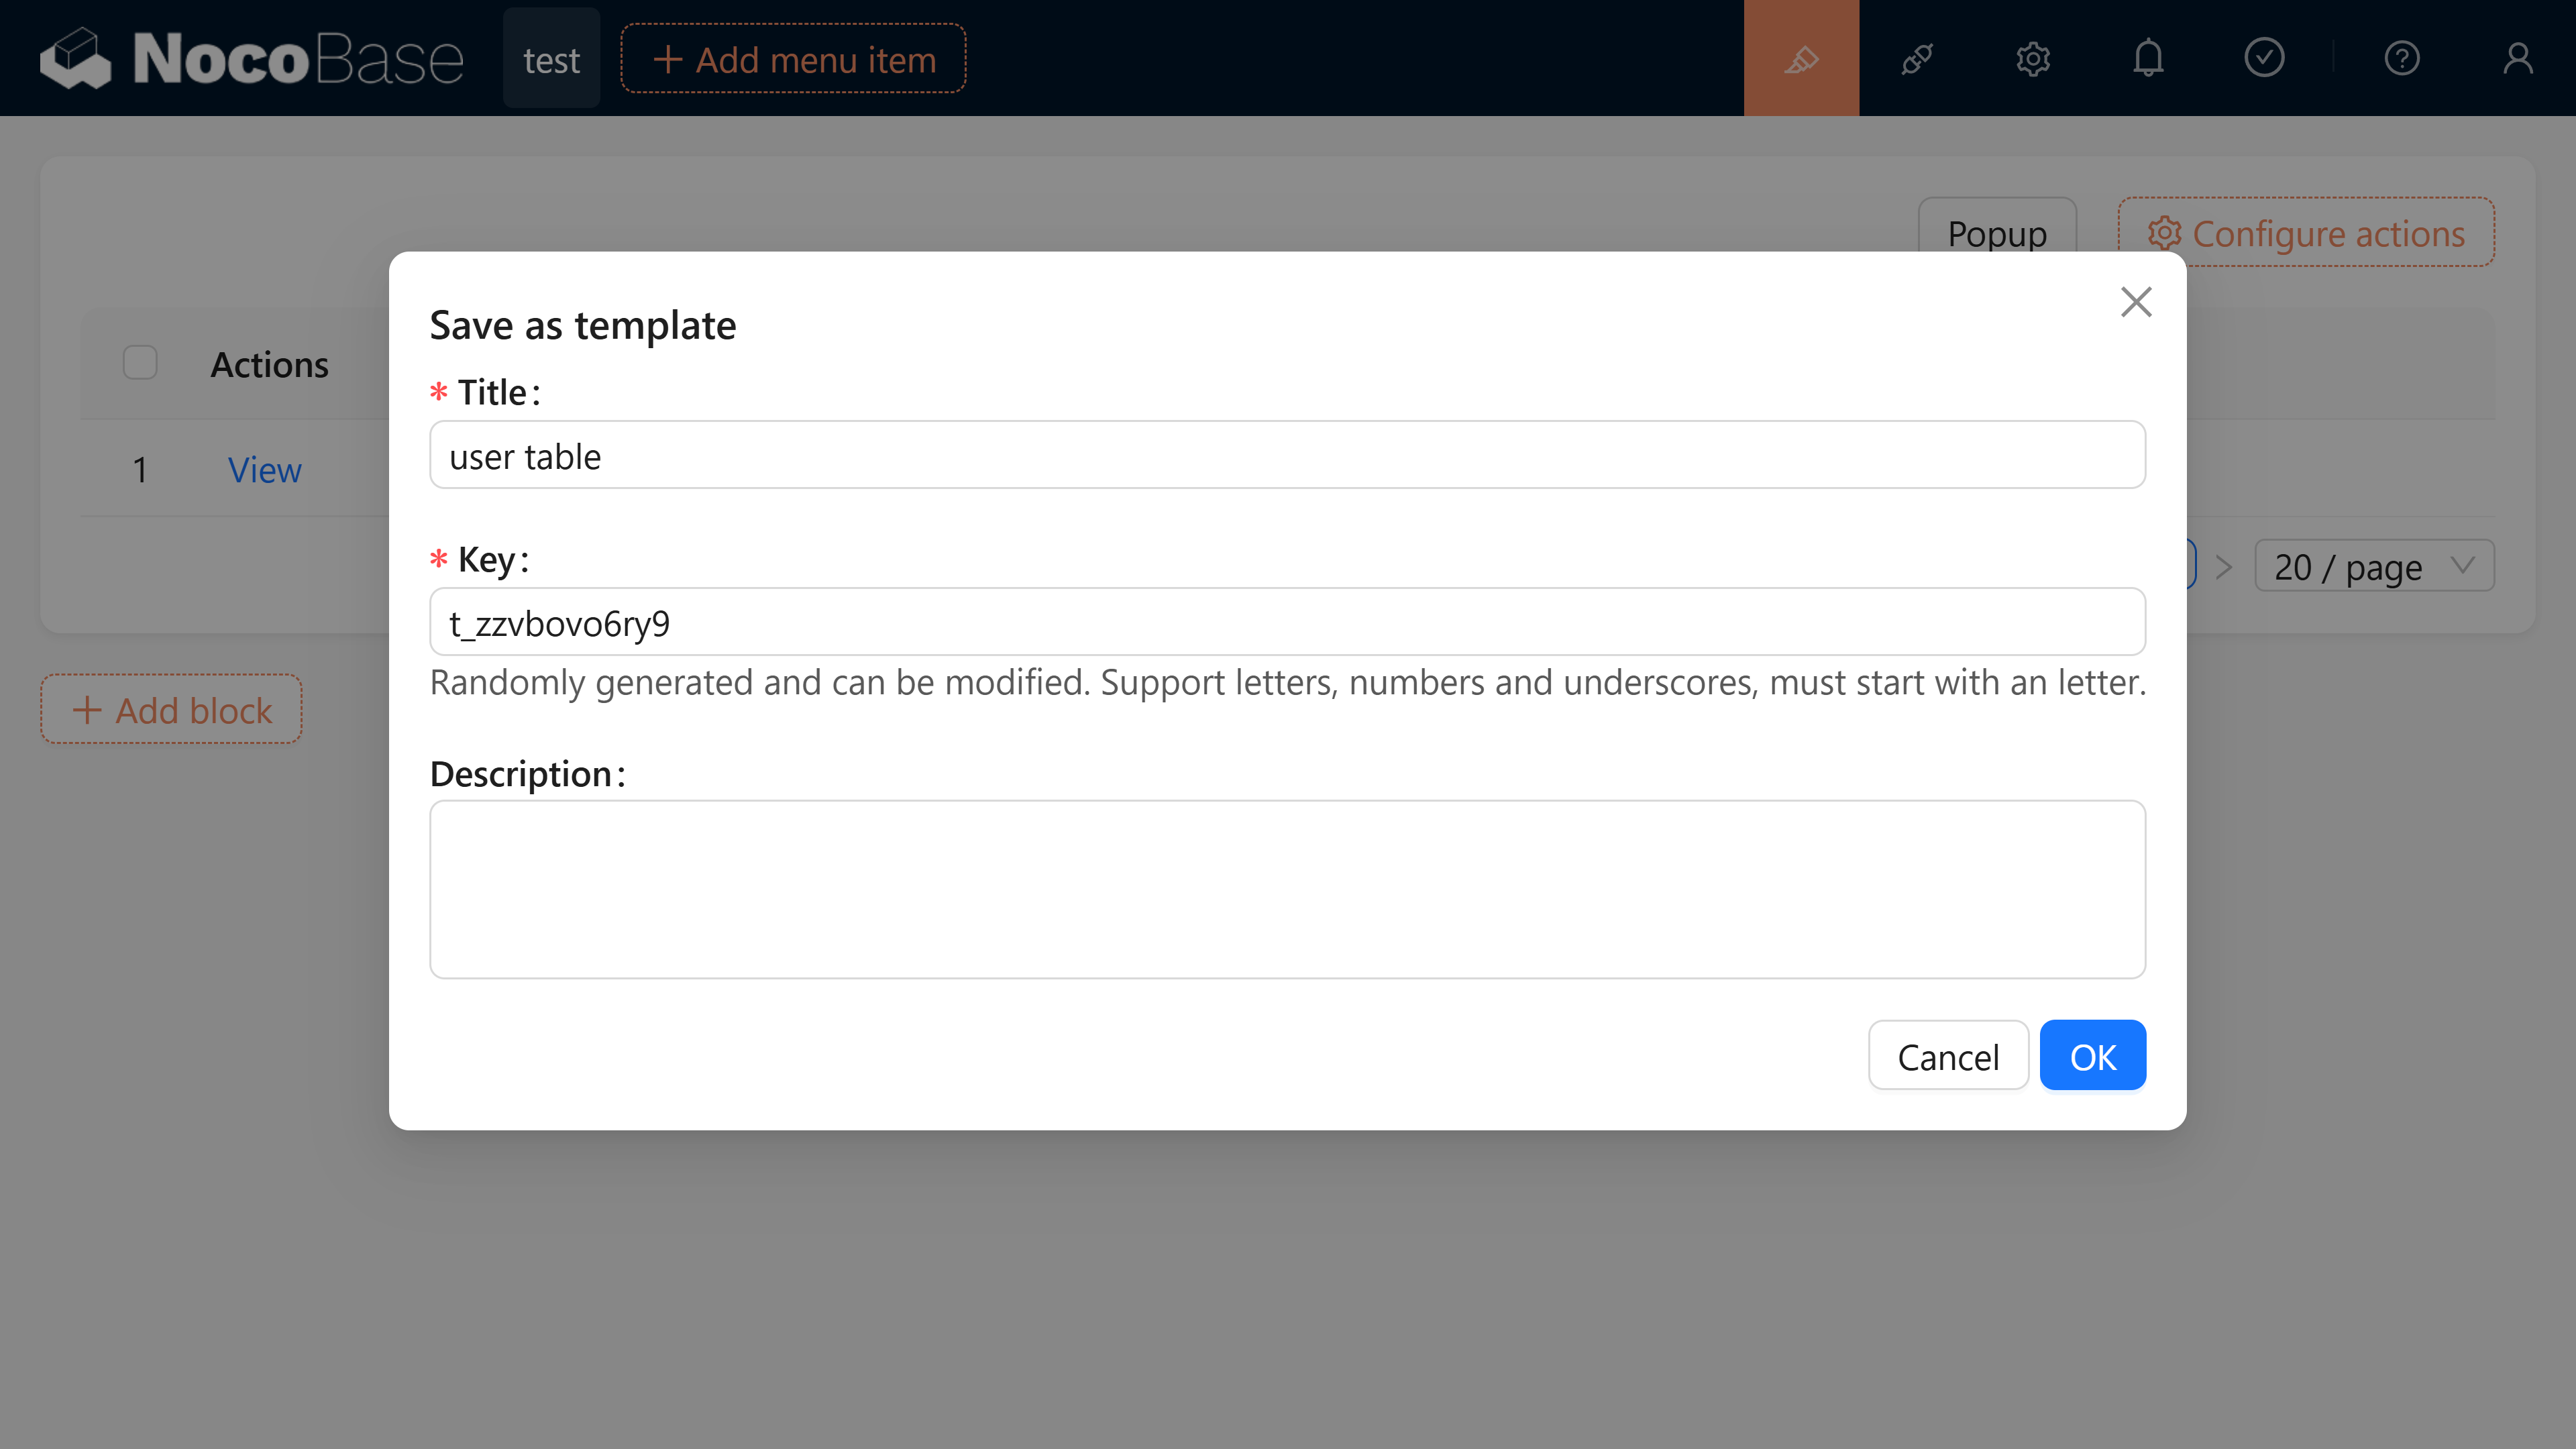This screenshot has height=1449, width=2576.
Task: Open the settings gear in top bar
Action: point(2032,57)
